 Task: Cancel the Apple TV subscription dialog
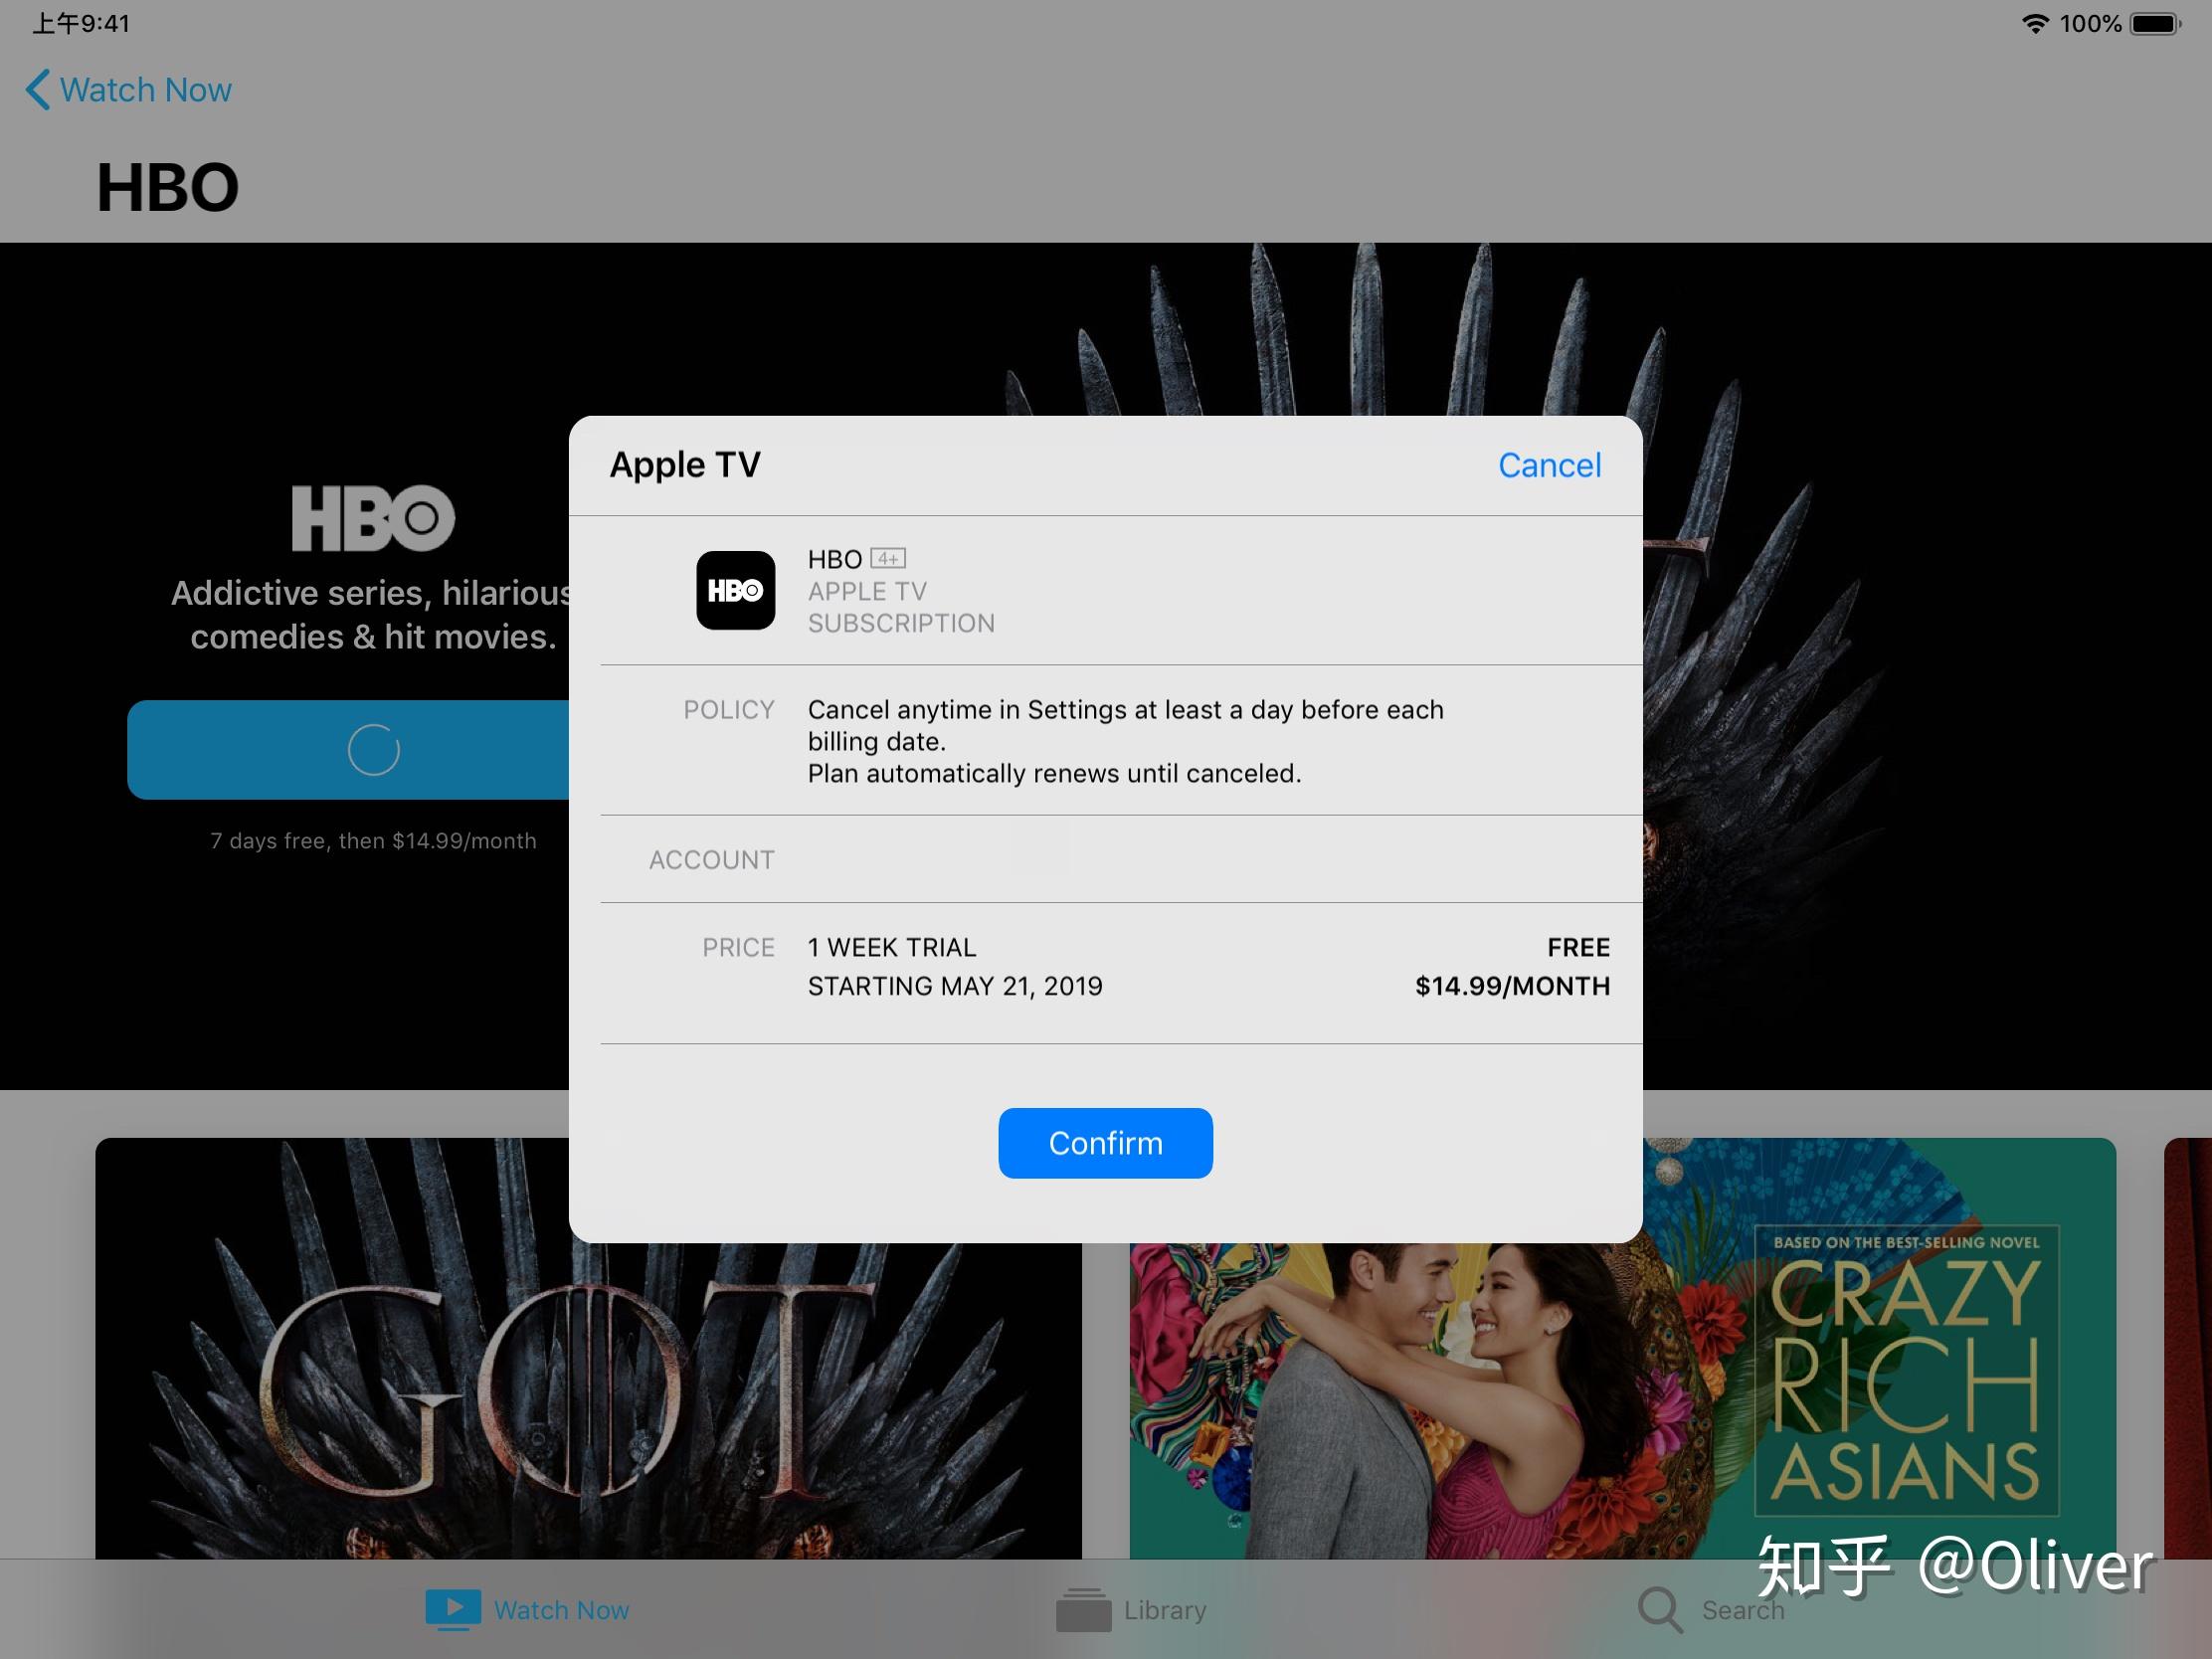tap(1549, 464)
